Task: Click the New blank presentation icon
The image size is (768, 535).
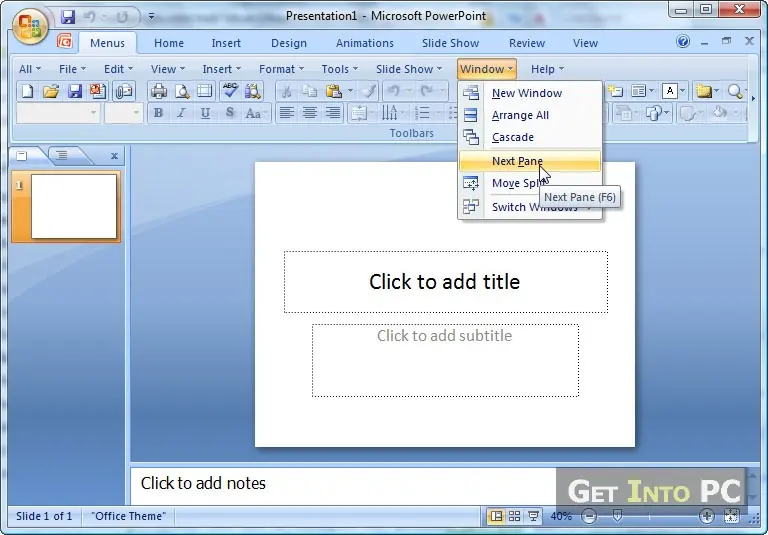Action: point(27,91)
